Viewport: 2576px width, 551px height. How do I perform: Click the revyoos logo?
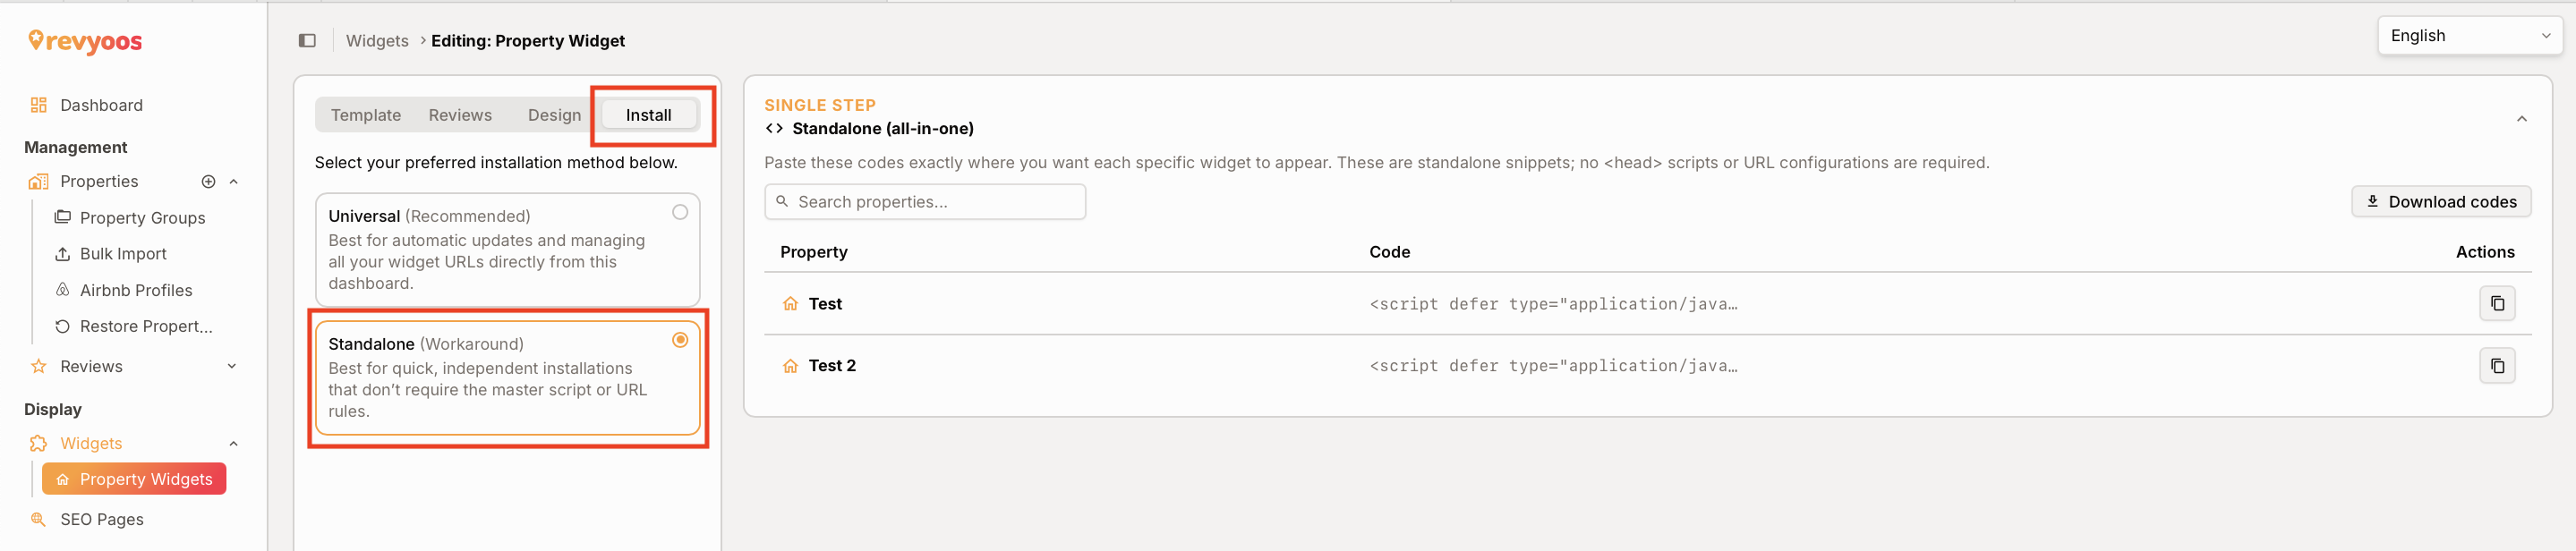pyautogui.click(x=85, y=41)
